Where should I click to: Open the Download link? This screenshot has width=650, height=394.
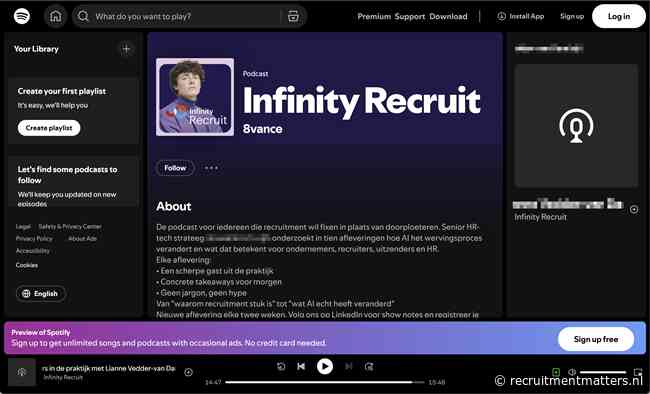448,16
